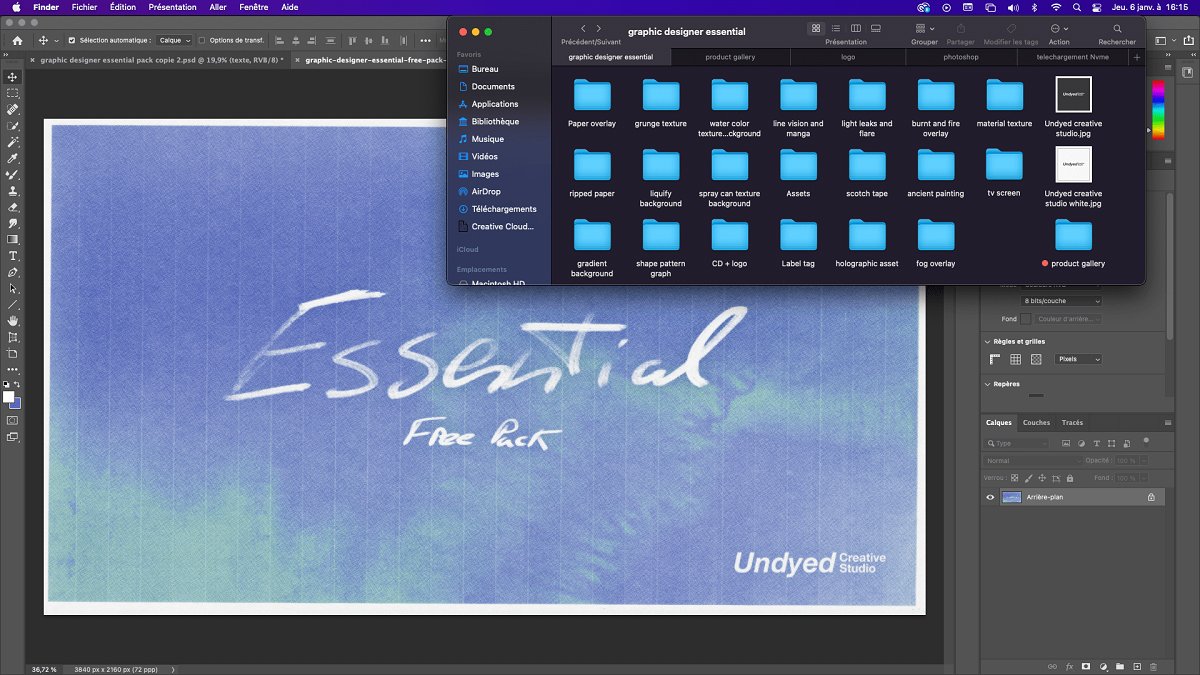The height and width of the screenshot is (675, 1200).
Task: Open the product gallery Finder tab
Action: point(730,57)
